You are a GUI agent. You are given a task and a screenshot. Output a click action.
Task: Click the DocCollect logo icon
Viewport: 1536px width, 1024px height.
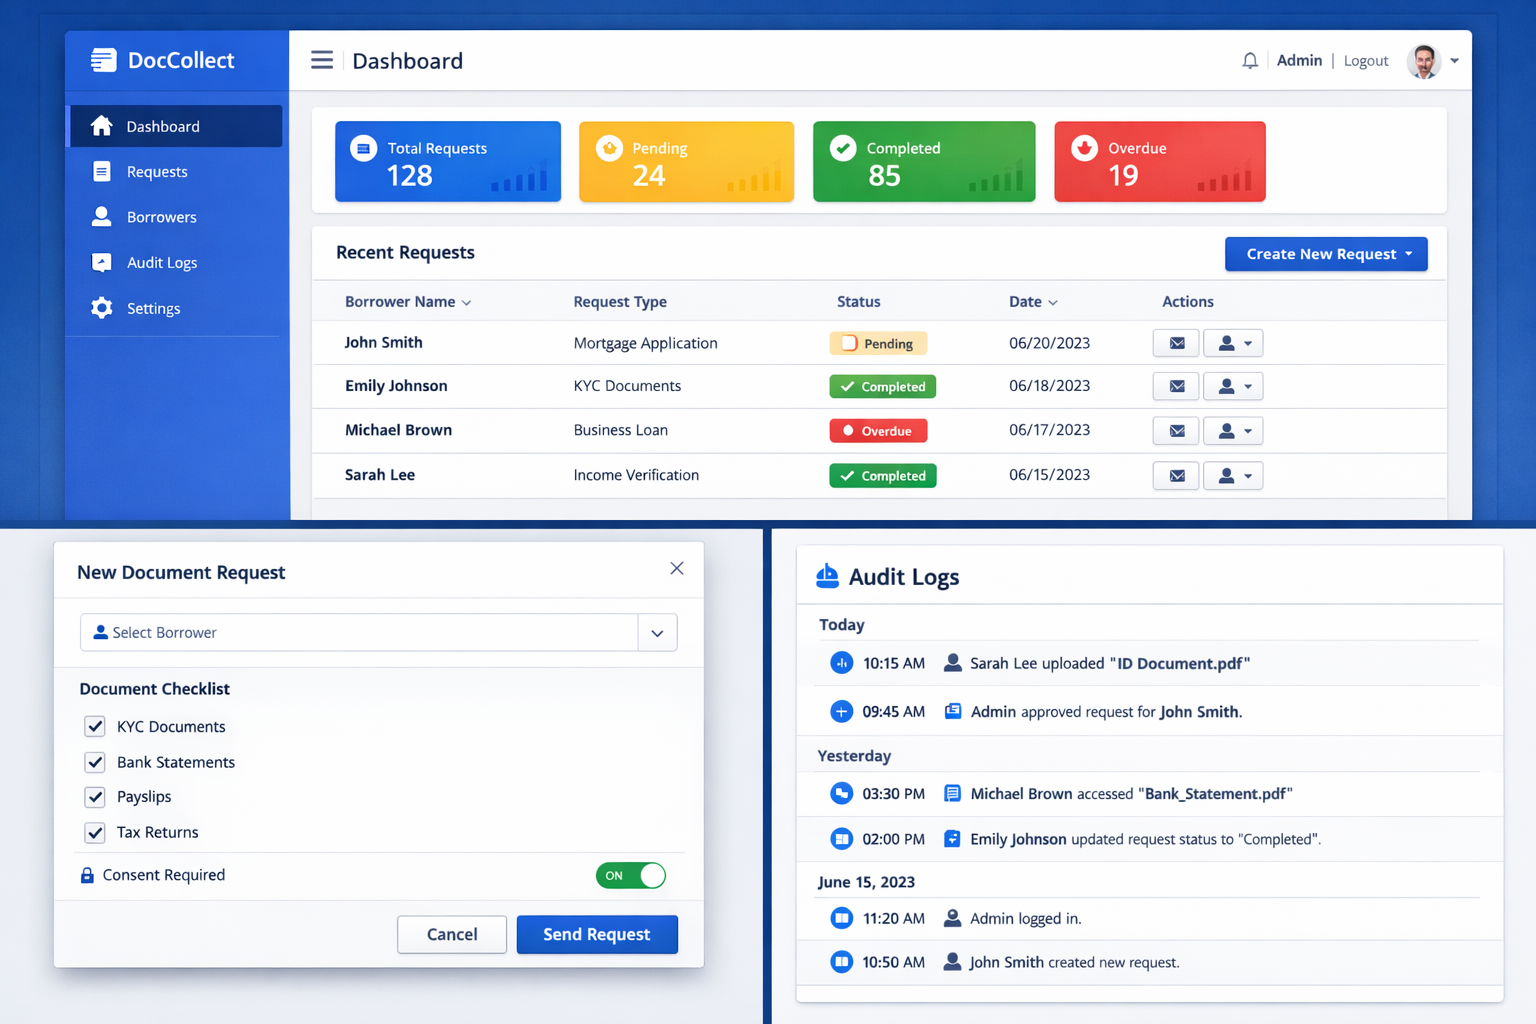103,60
